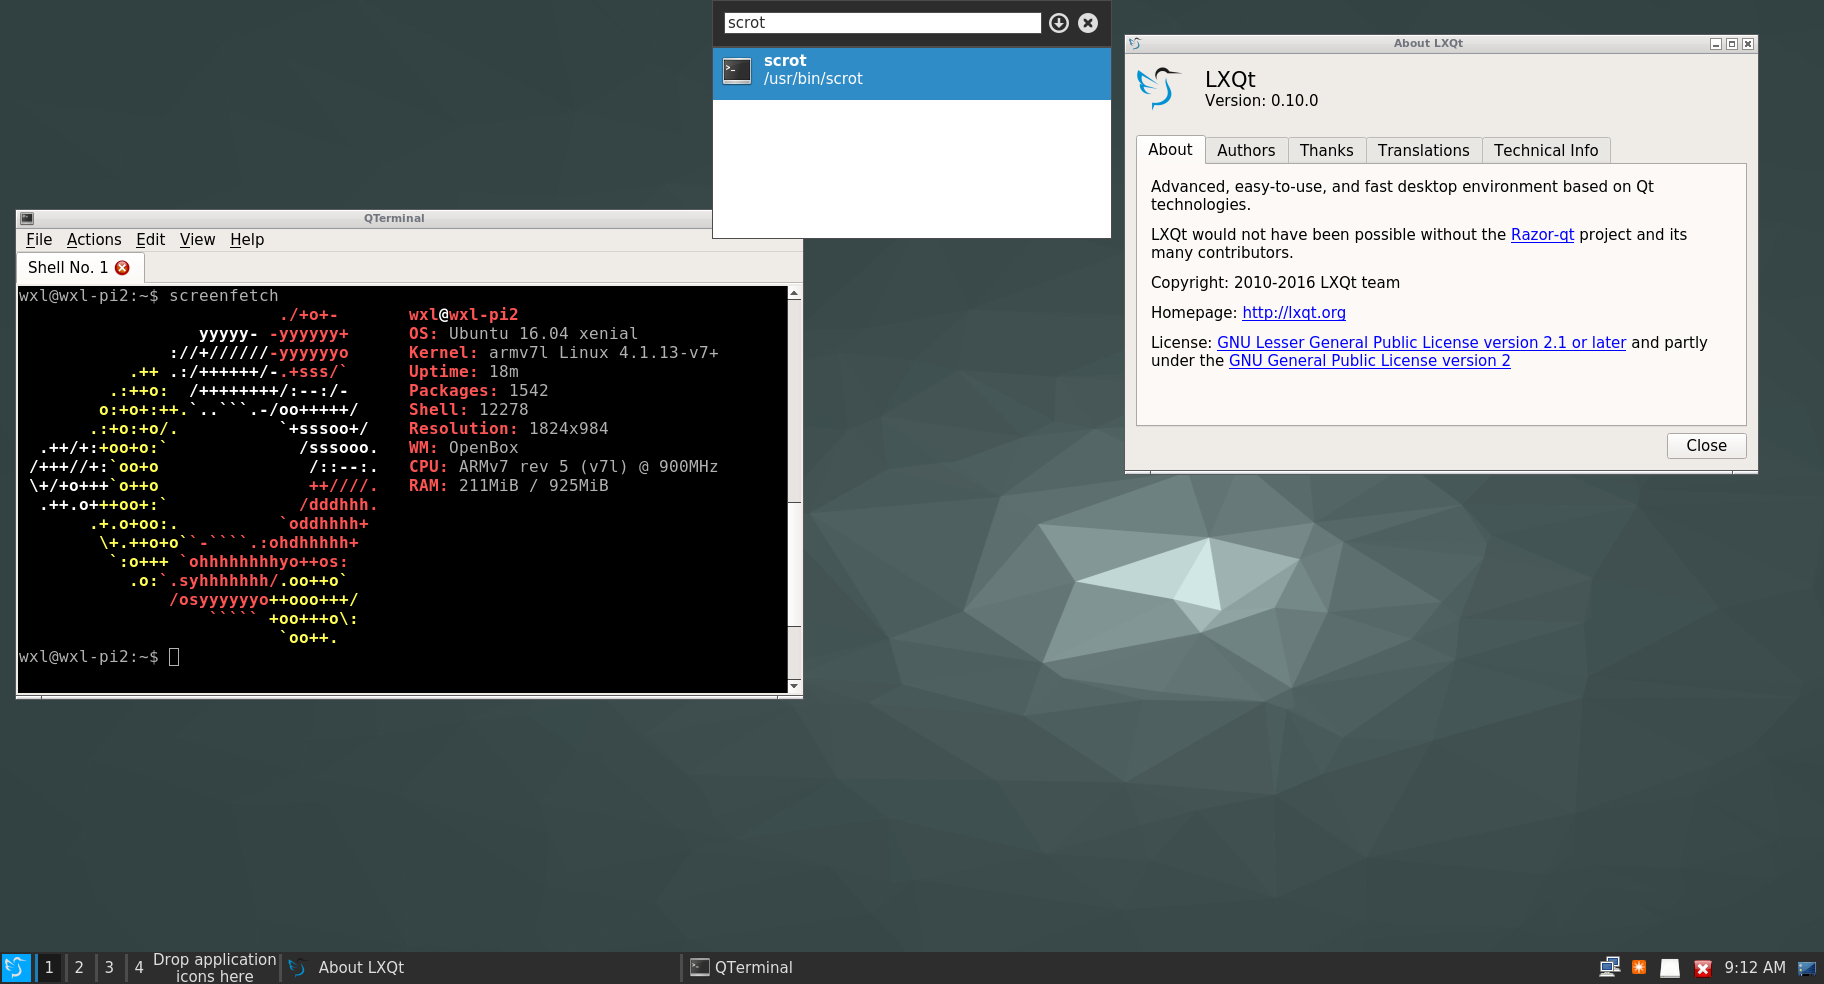Switch to desktop workspace 3
Viewport: 1824px width, 984px height.
pyautogui.click(x=109, y=968)
